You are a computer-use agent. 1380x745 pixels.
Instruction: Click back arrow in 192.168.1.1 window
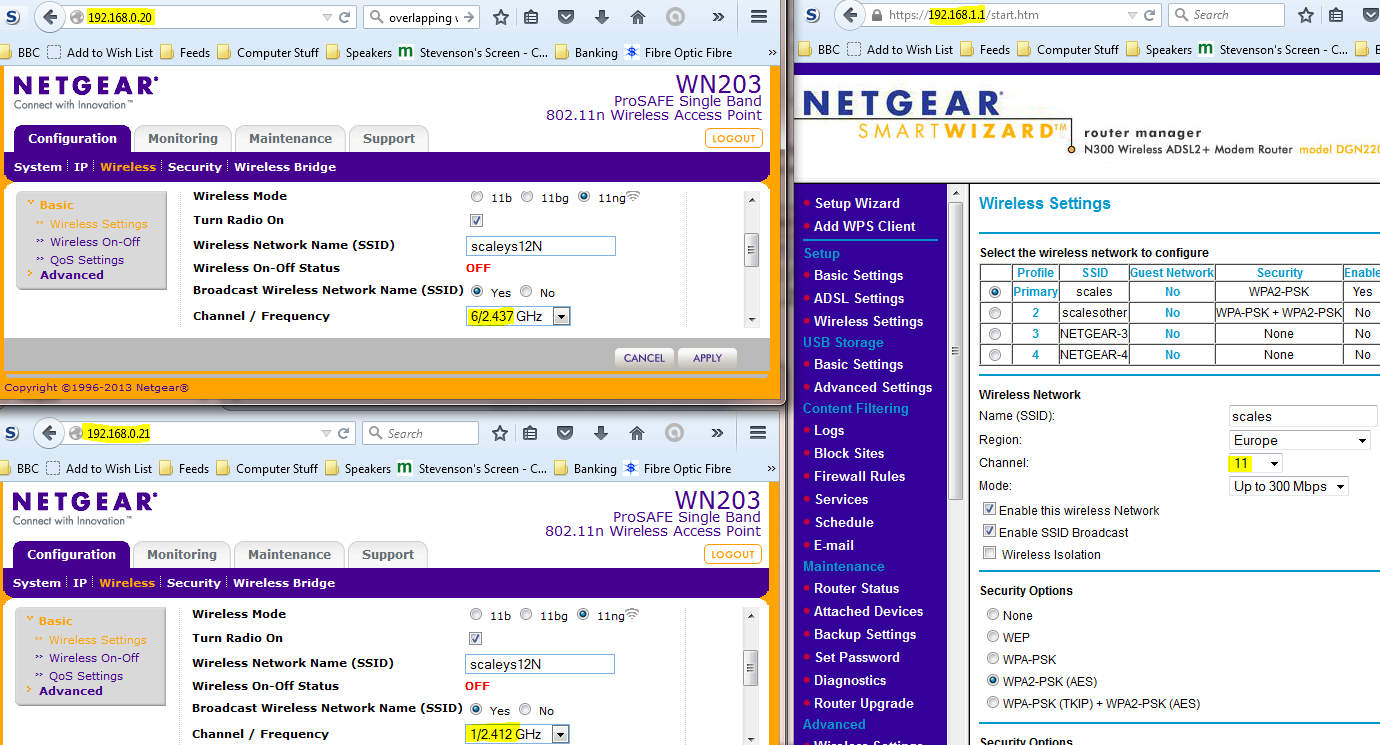click(850, 15)
